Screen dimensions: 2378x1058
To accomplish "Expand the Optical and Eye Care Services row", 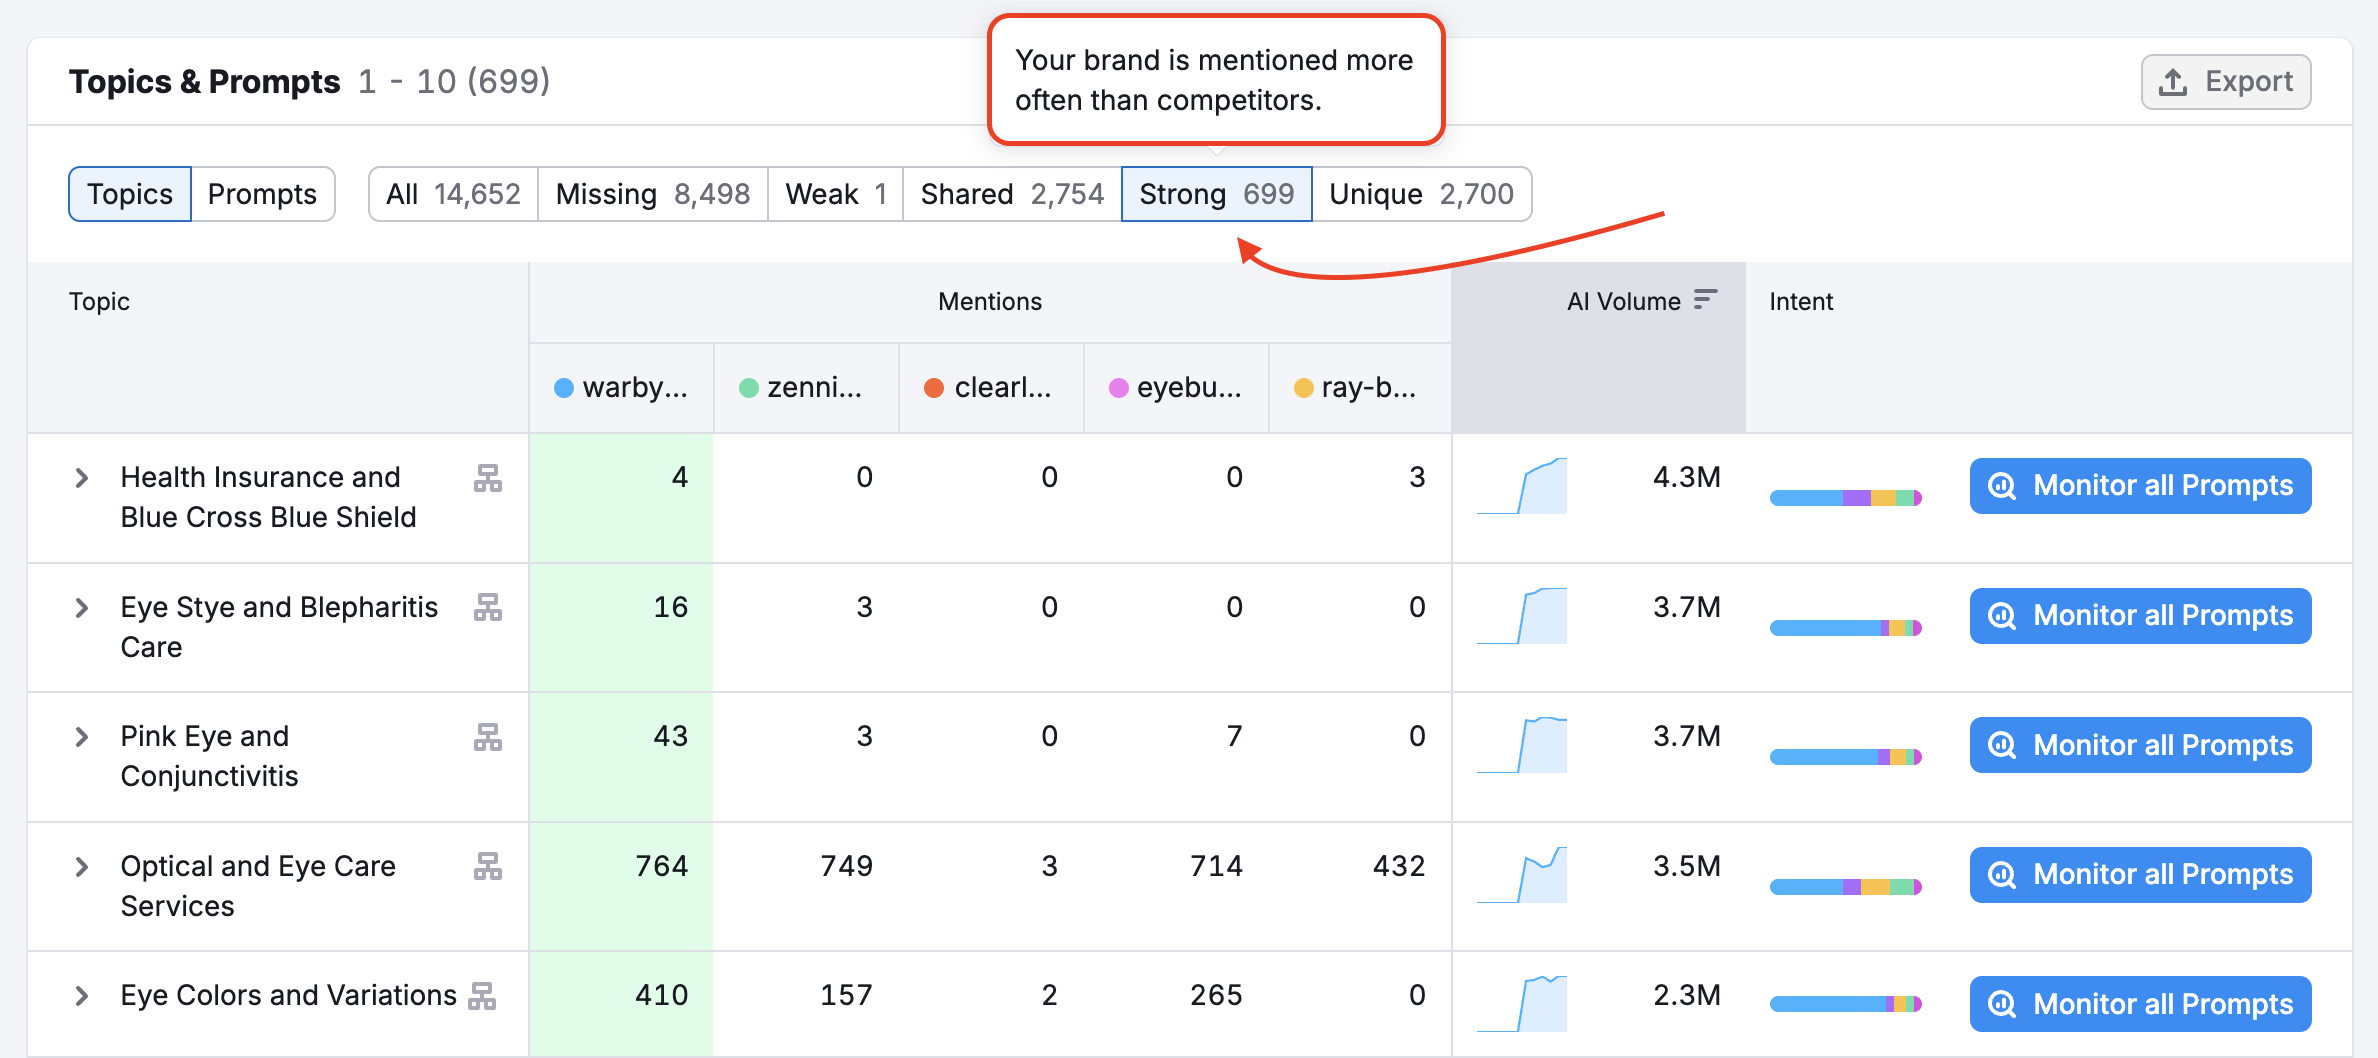I will (80, 868).
